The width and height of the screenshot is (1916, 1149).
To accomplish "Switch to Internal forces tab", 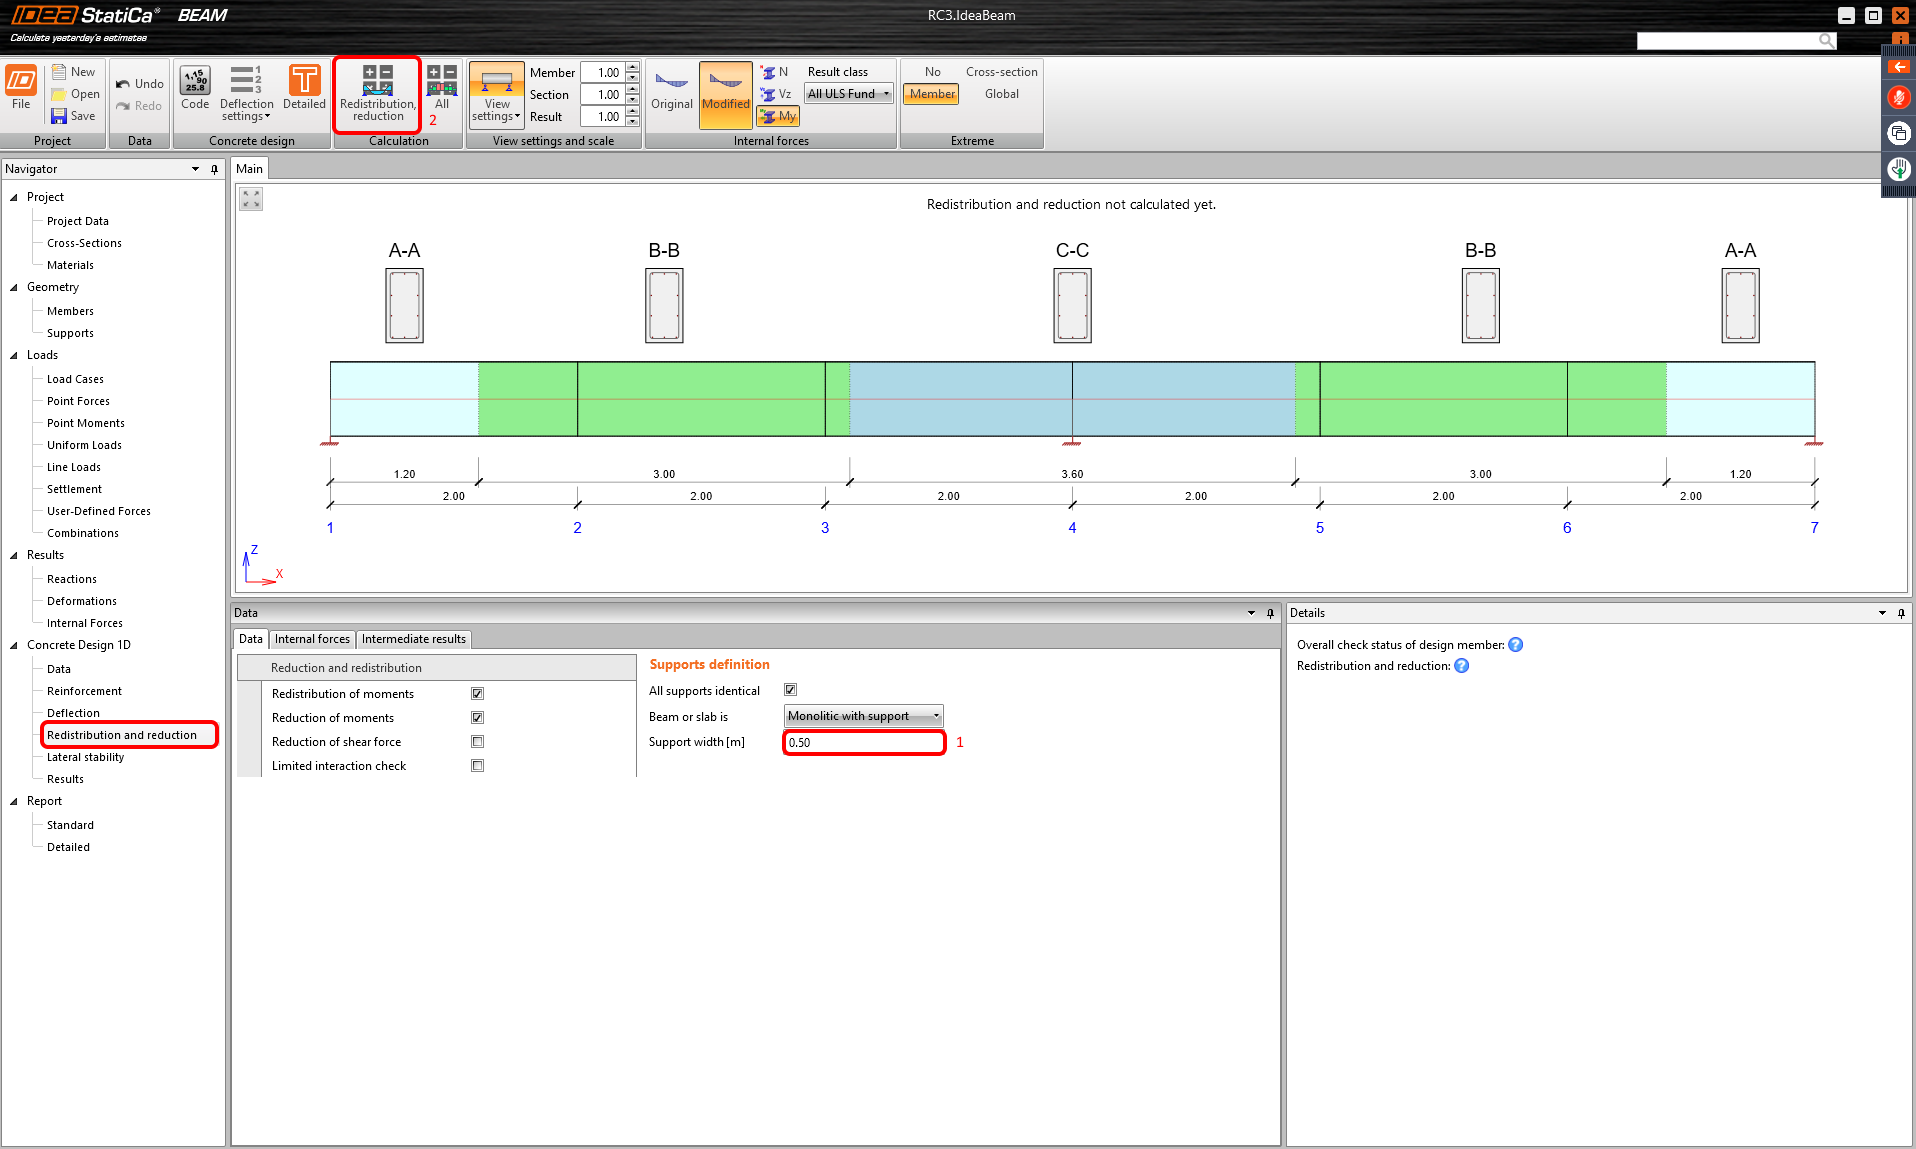I will coord(312,639).
